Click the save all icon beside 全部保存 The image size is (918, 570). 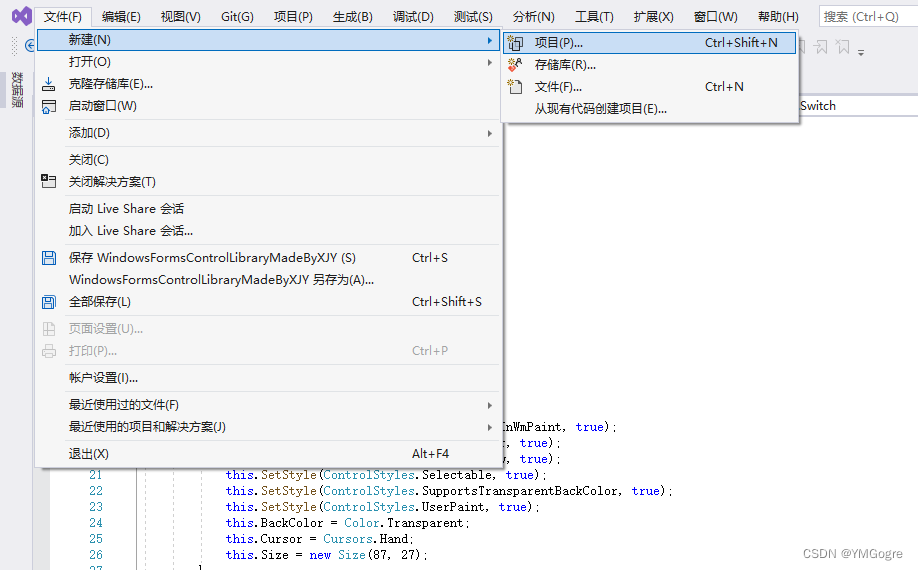coord(49,302)
